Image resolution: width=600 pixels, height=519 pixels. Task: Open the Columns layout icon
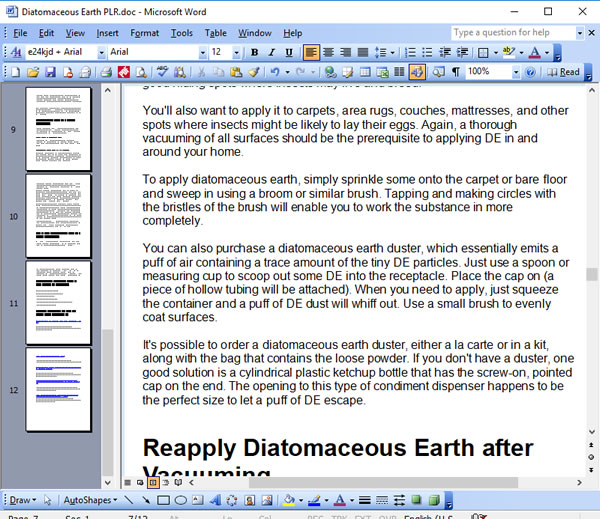coord(399,72)
